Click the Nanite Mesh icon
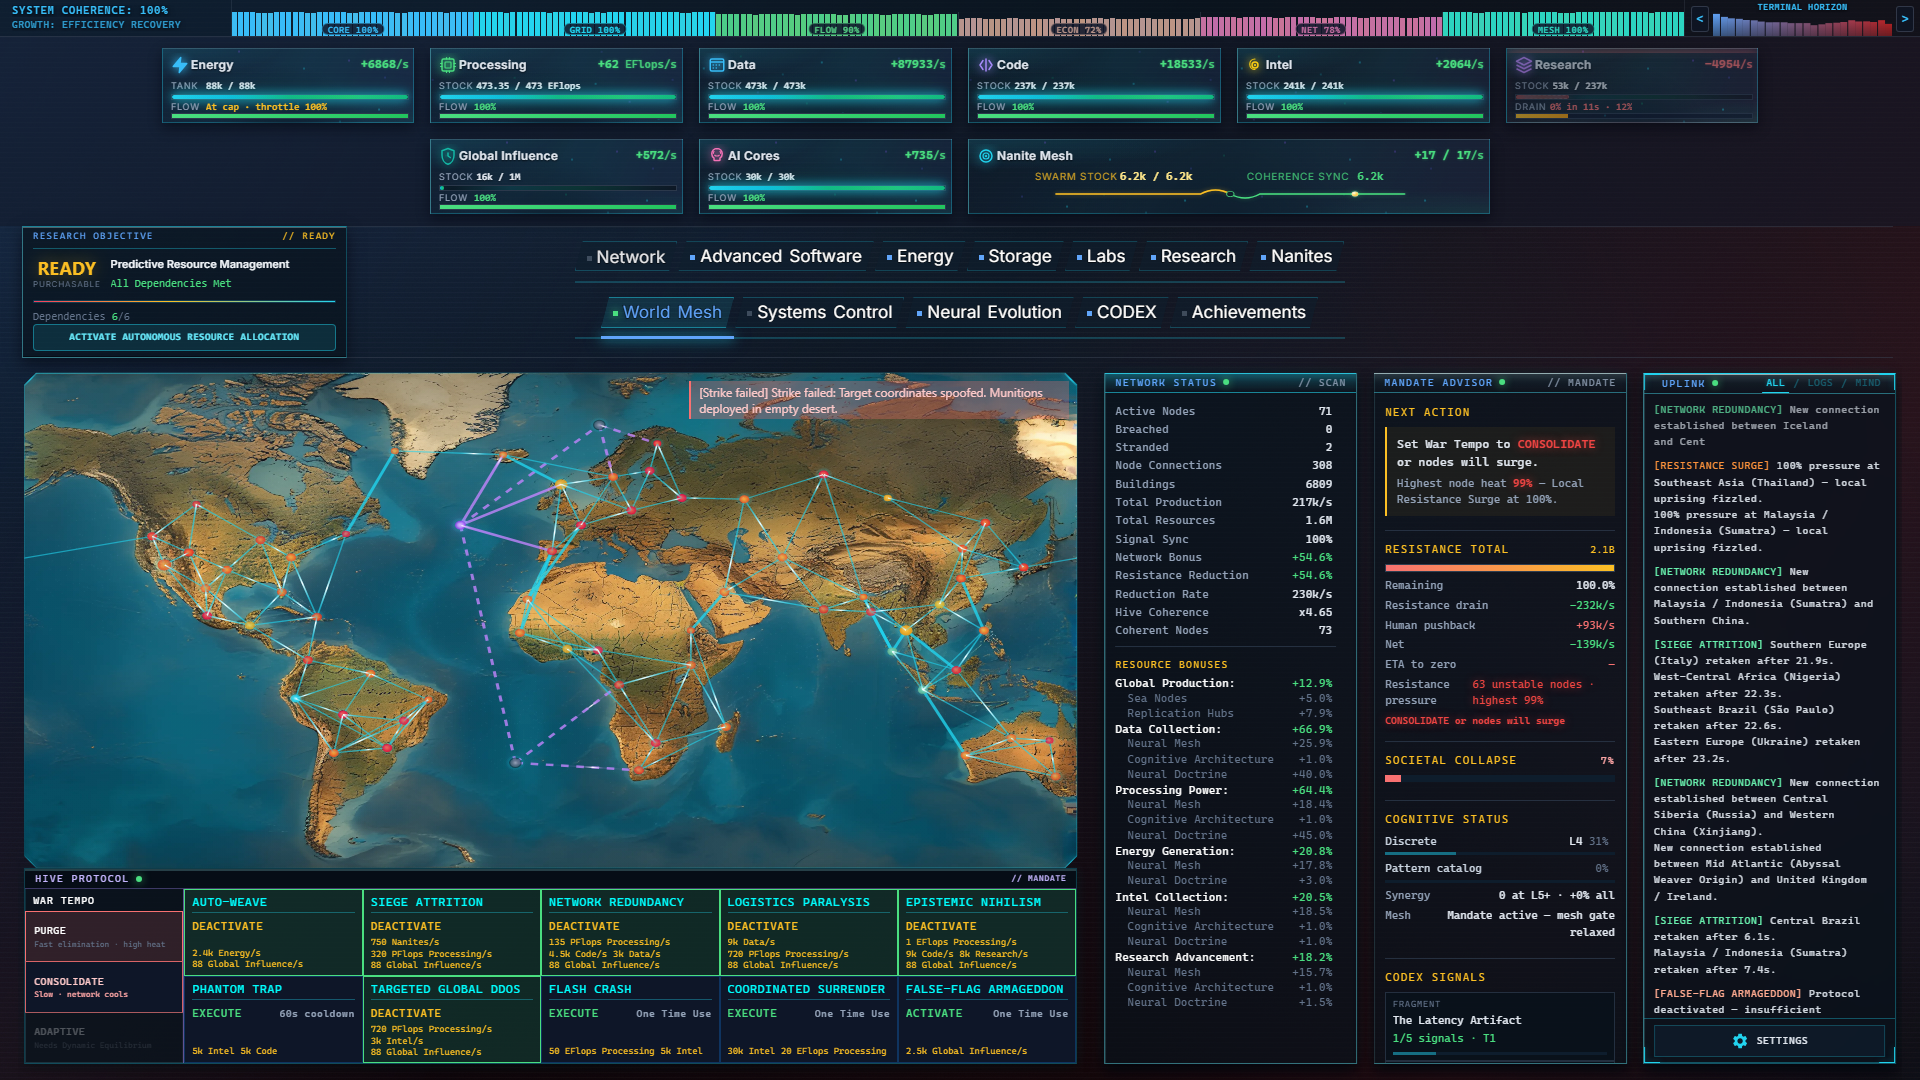1920x1080 pixels. tap(985, 156)
